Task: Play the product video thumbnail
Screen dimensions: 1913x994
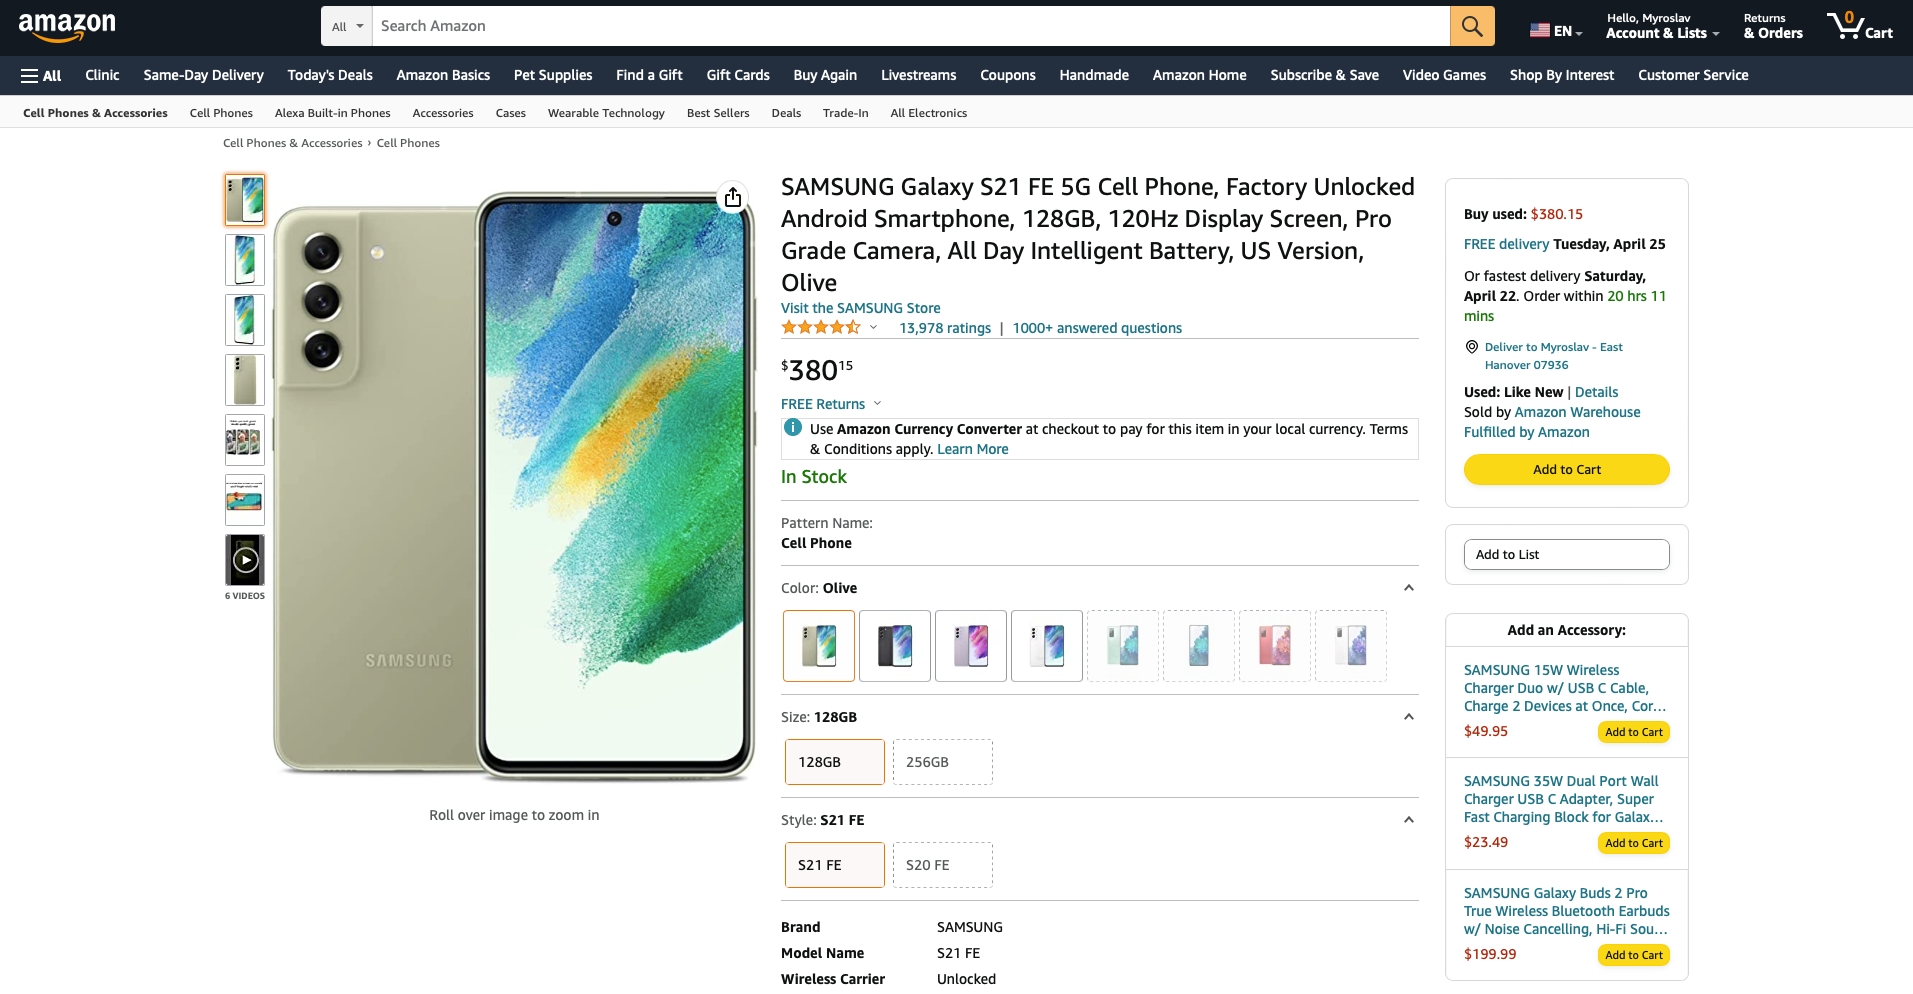Action: (245, 560)
